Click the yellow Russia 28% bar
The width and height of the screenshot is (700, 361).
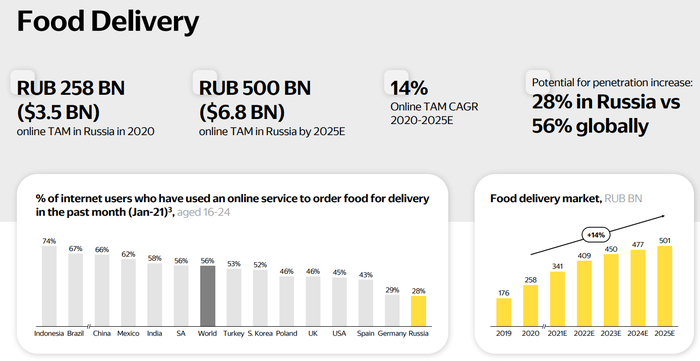point(418,311)
